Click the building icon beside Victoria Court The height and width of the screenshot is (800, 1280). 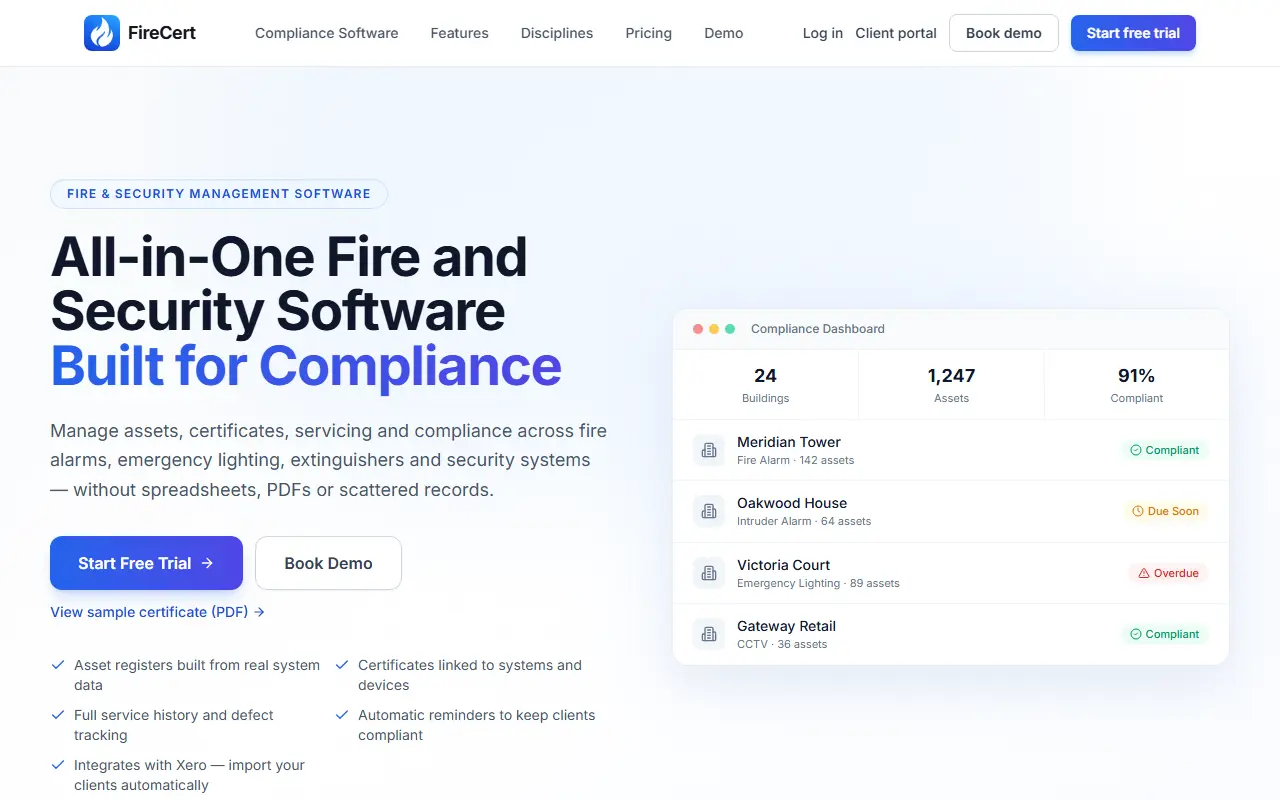coord(709,573)
